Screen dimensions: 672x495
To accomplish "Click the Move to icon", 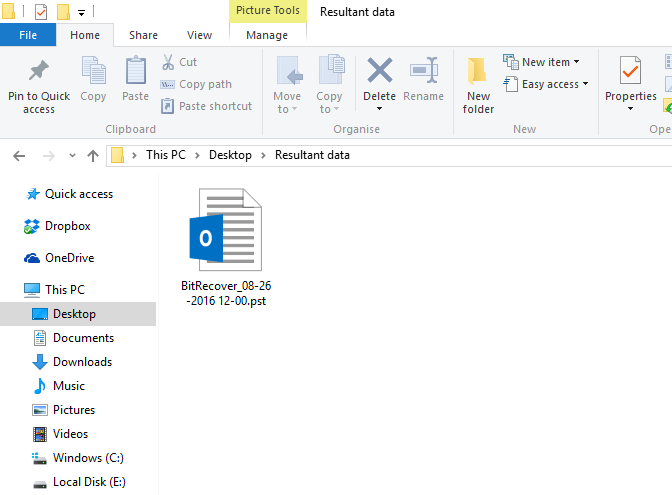I will [289, 71].
